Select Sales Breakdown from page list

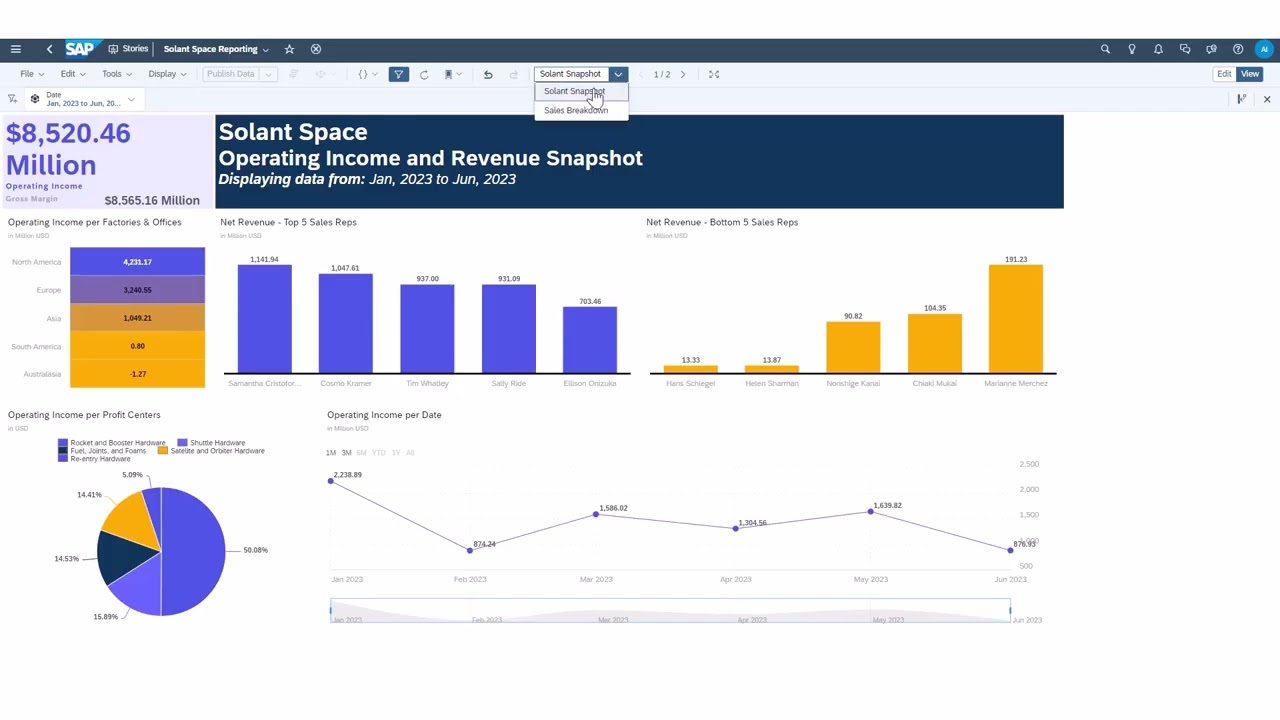582,110
